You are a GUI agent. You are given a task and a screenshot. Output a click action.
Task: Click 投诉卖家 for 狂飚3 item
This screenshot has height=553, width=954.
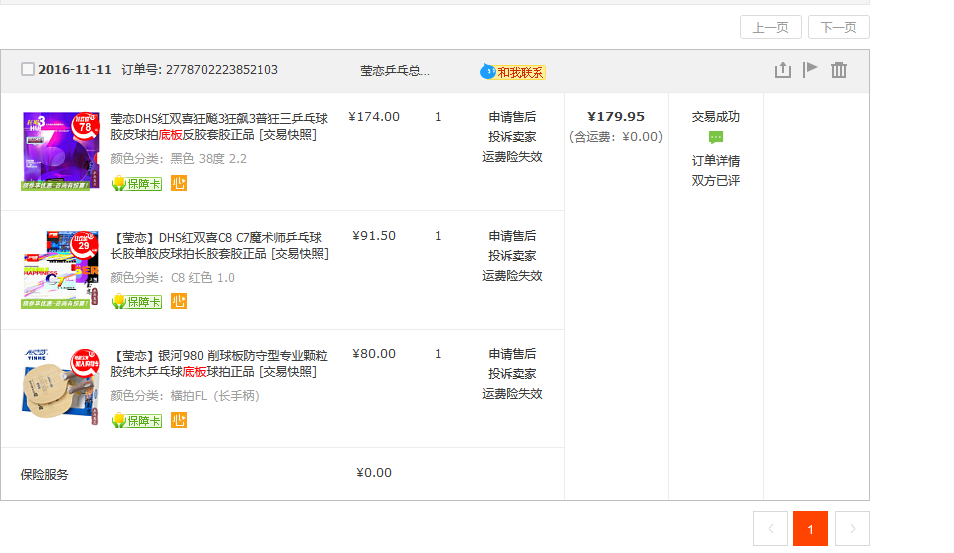[x=512, y=137]
